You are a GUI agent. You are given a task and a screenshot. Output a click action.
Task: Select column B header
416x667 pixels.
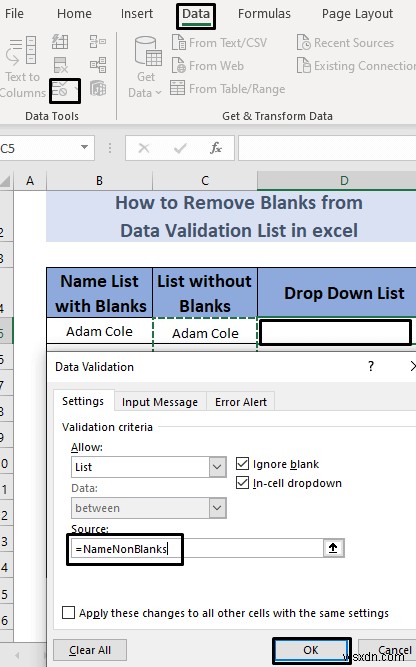(99, 181)
